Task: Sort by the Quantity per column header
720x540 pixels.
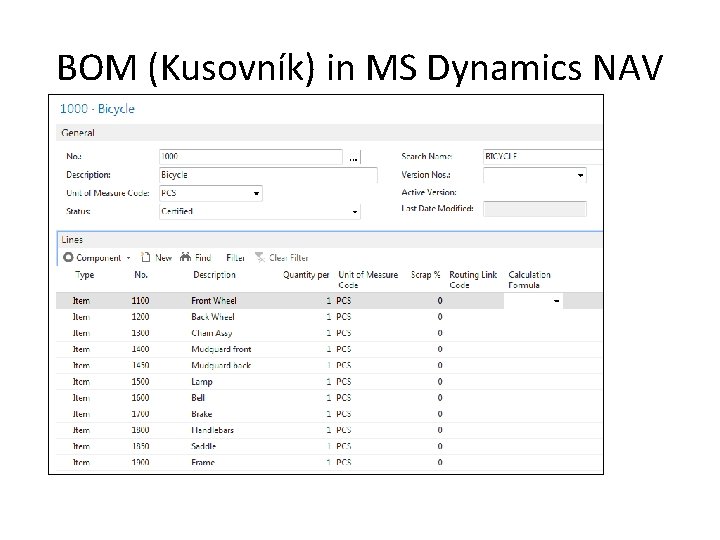Action: (306, 275)
